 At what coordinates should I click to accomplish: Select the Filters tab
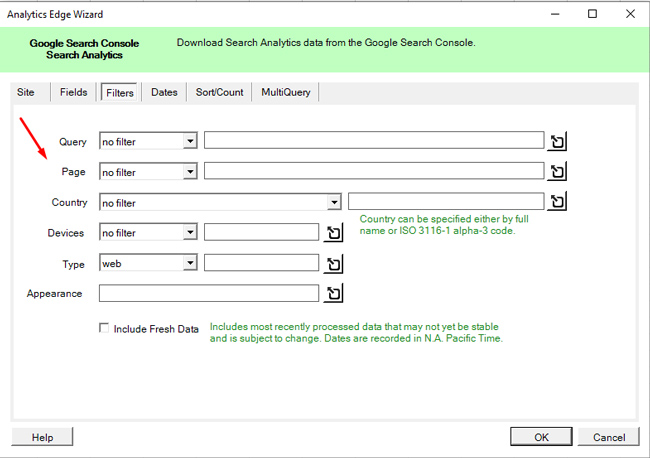[120, 92]
